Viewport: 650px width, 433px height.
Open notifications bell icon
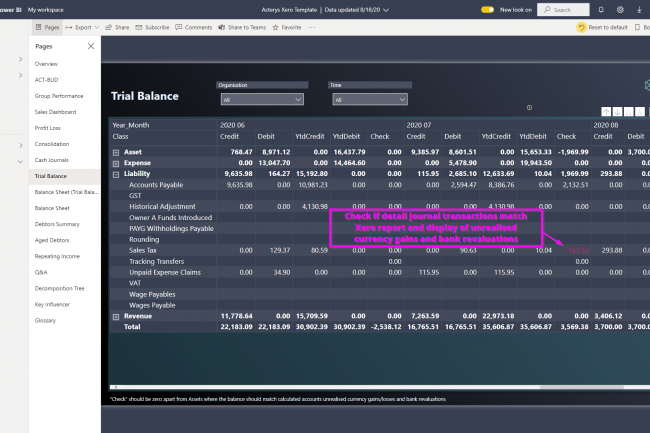(x=601, y=10)
